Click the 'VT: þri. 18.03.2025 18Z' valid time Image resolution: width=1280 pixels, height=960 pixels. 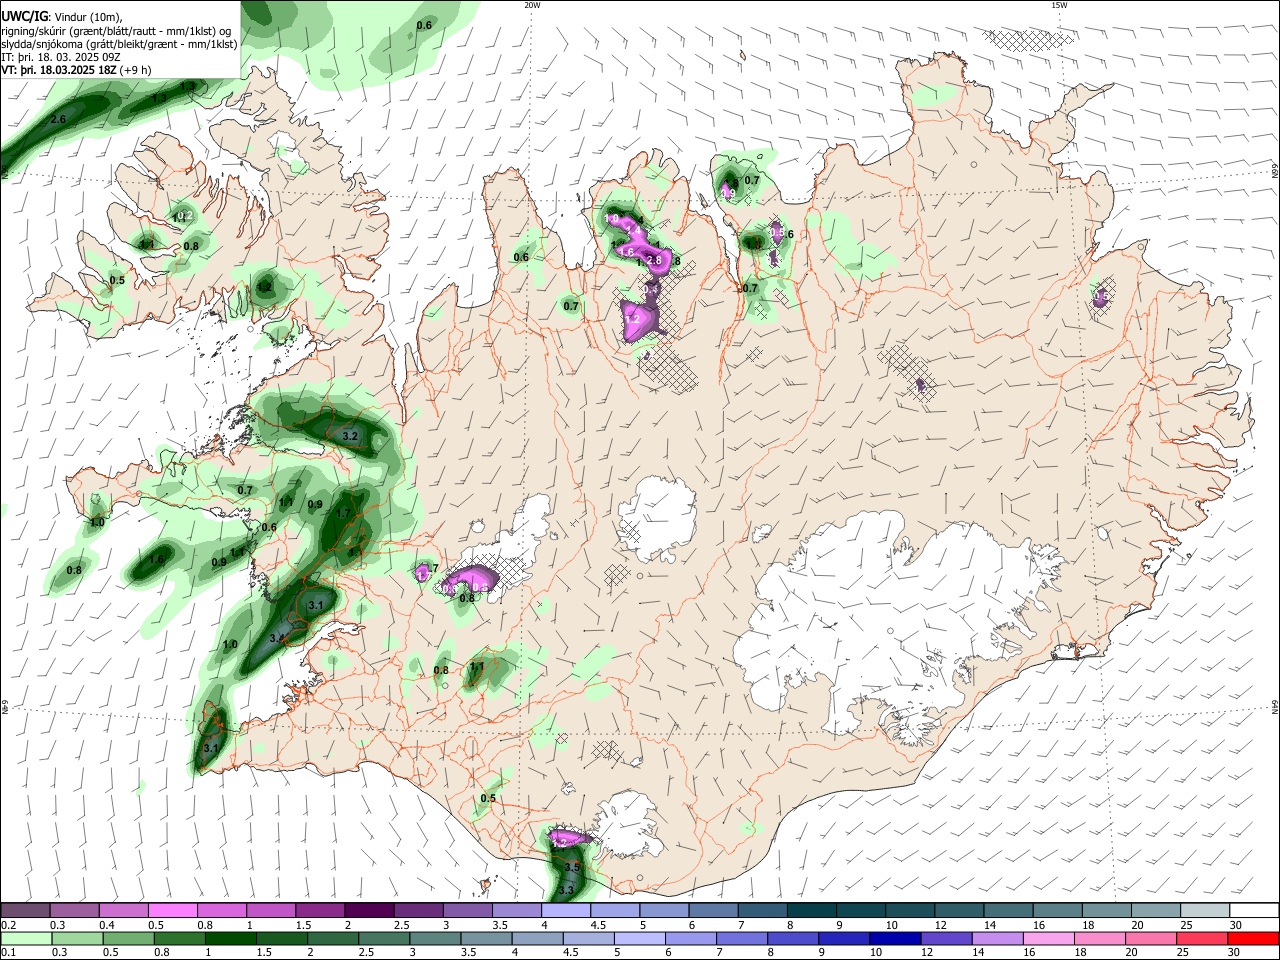tap(59, 70)
